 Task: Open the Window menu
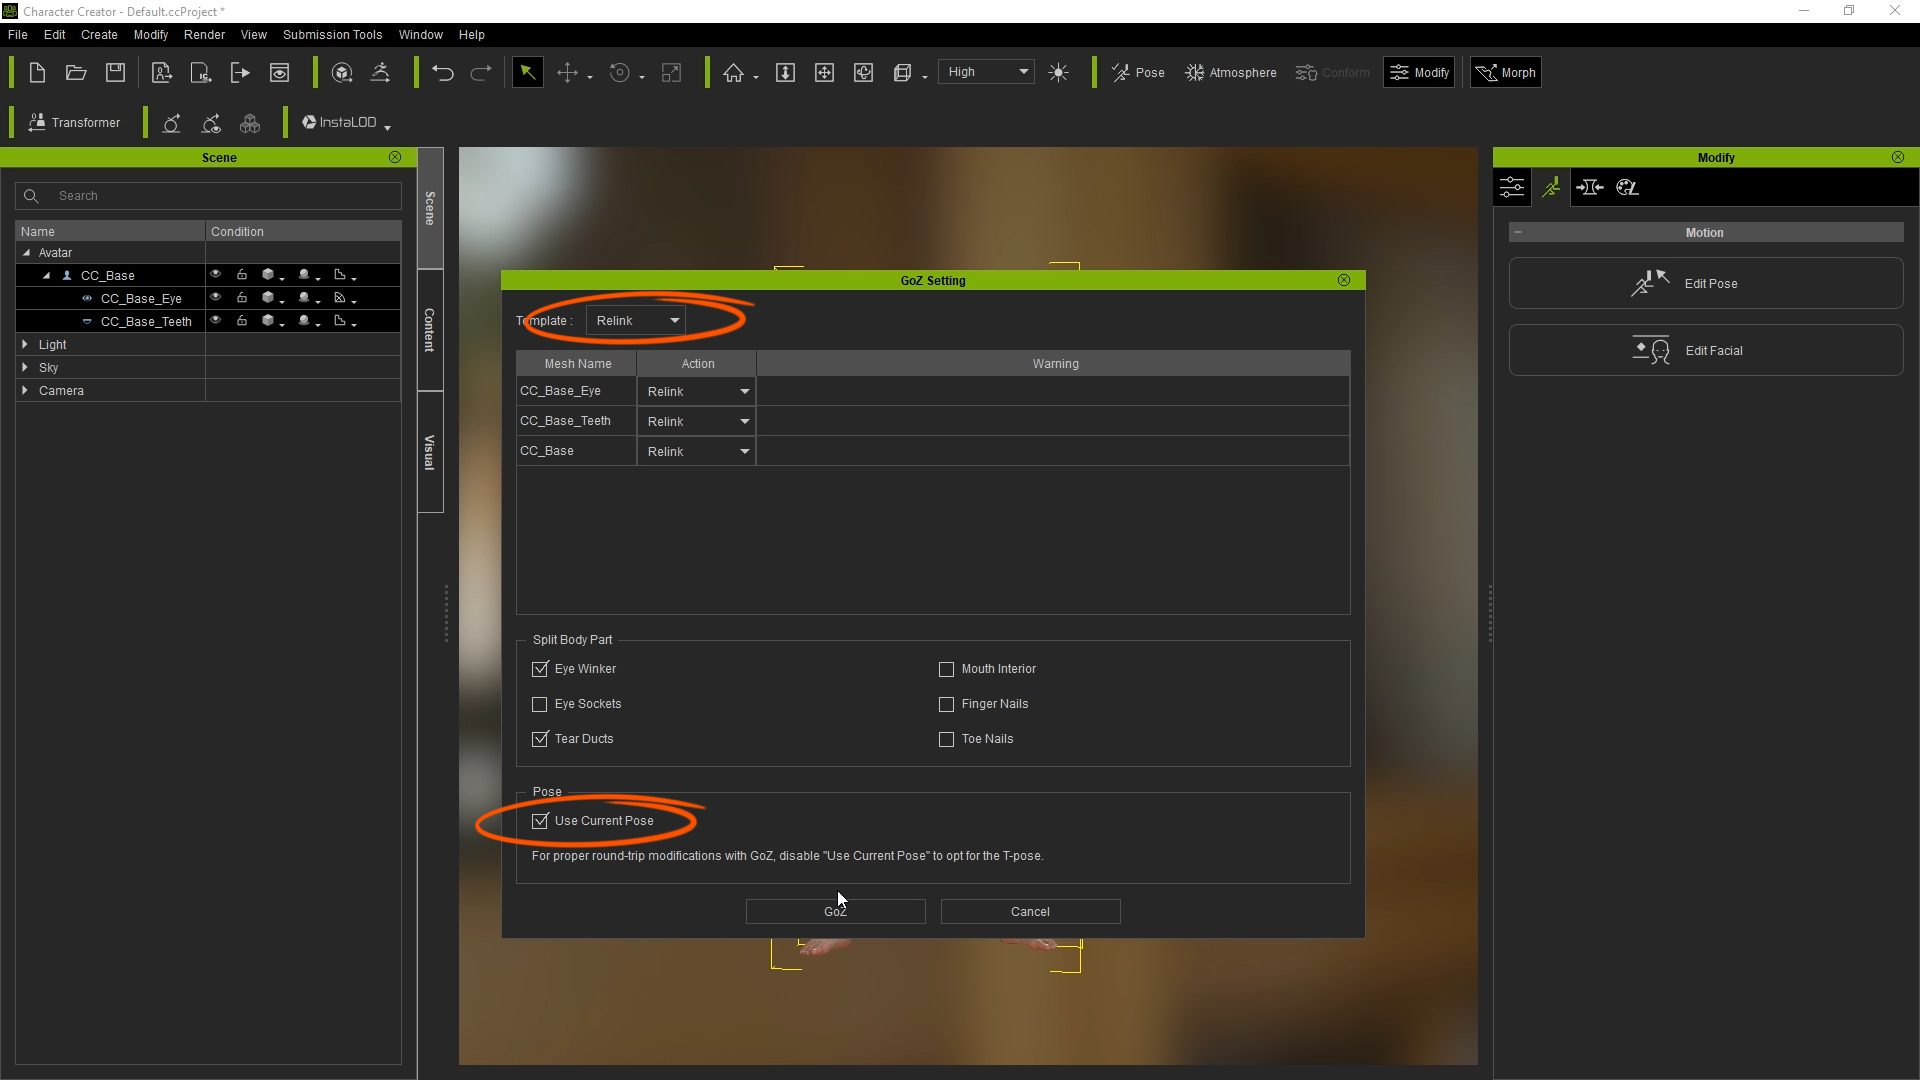point(420,34)
